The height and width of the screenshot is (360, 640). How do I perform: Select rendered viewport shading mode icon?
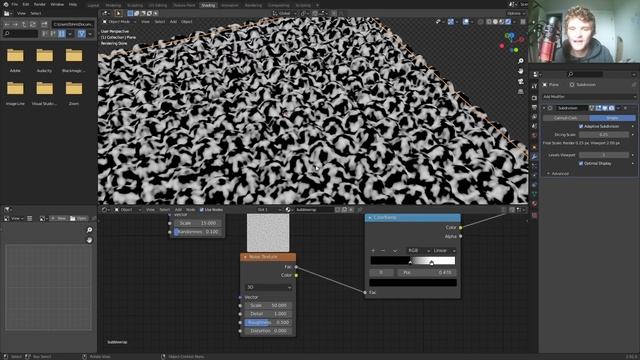tap(509, 22)
